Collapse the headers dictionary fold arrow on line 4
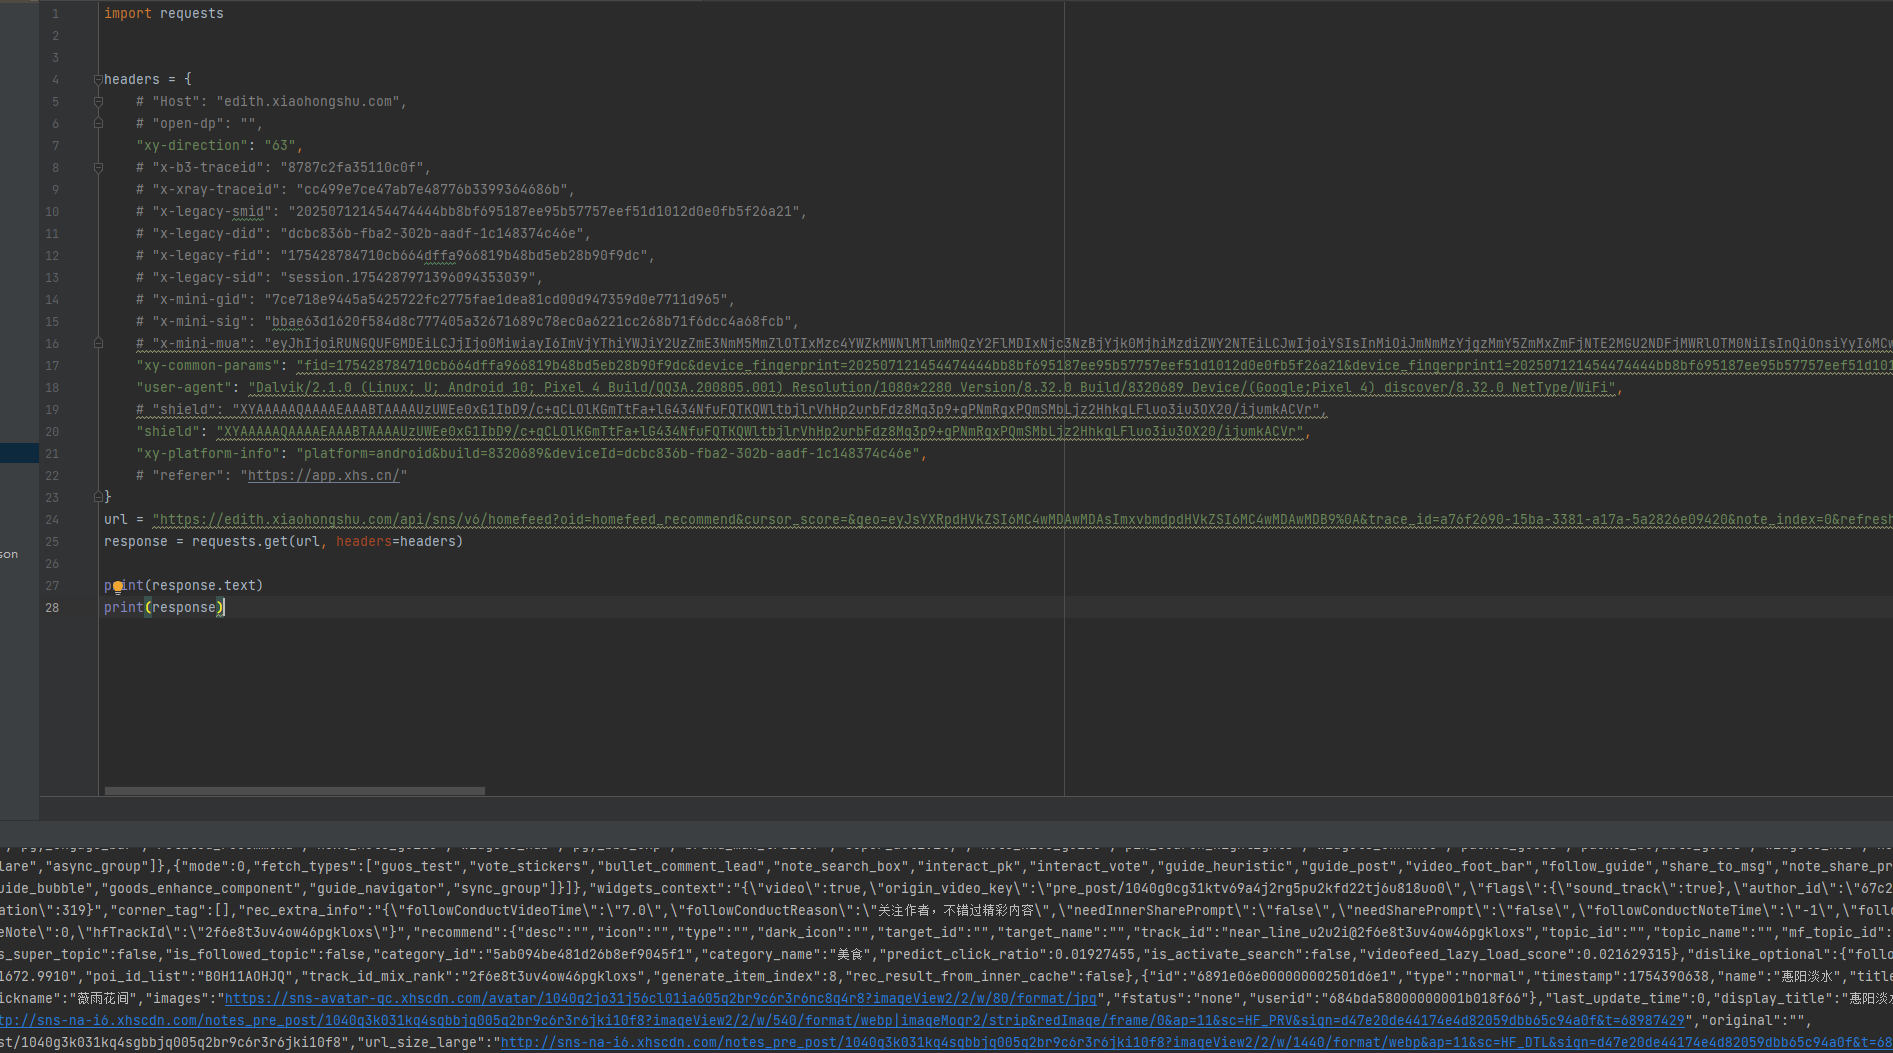 [97, 79]
